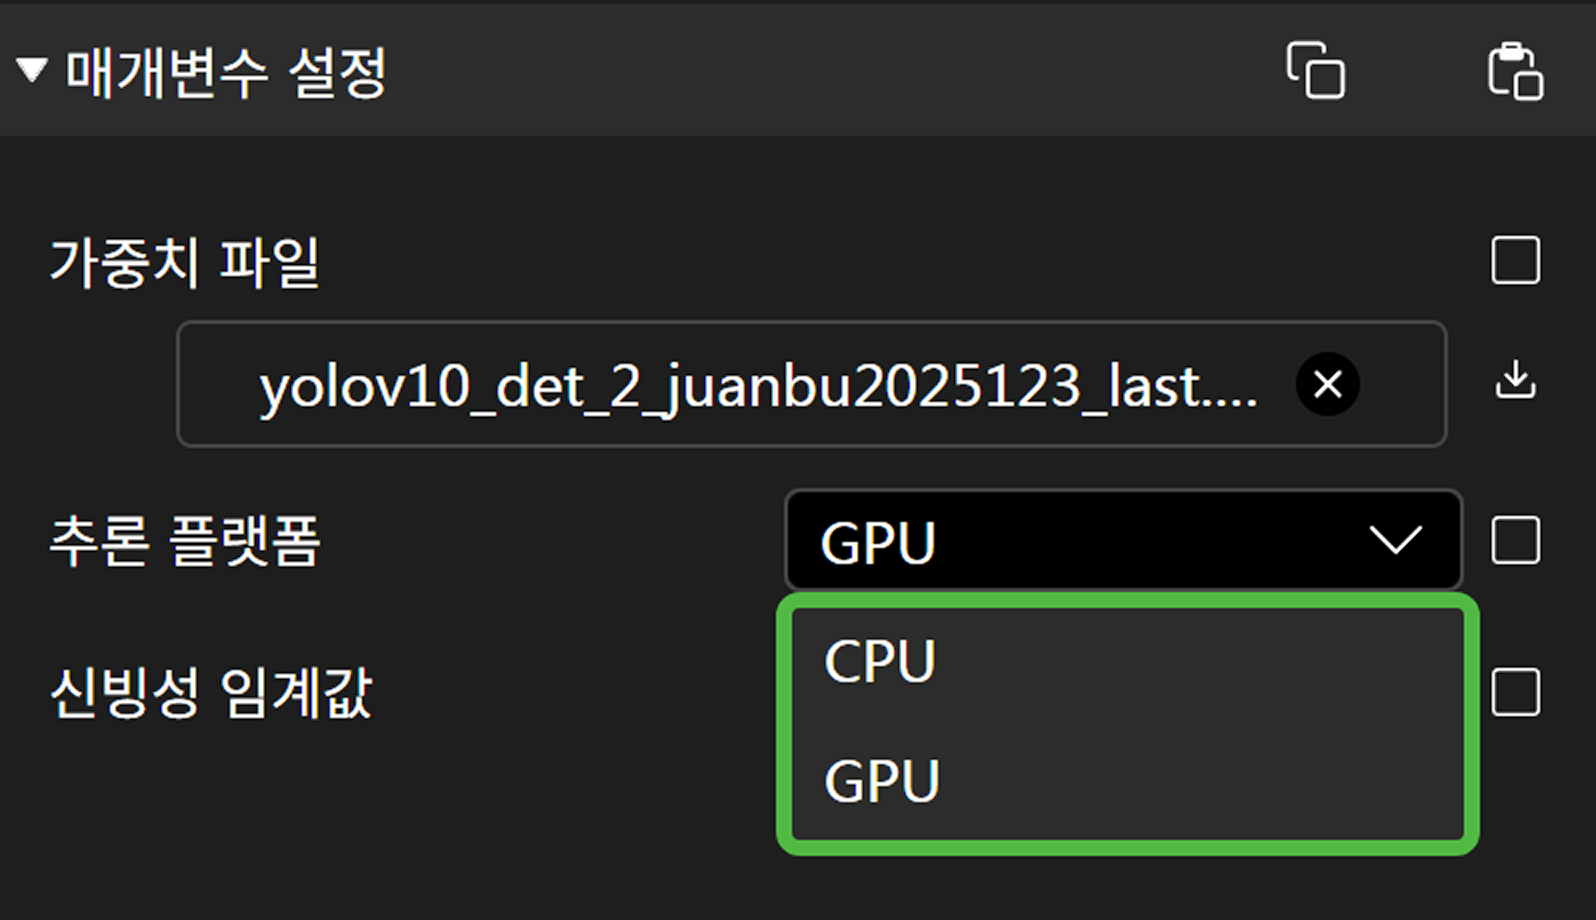Click the 신빙성 임계값 label
The image size is (1596, 920).
pos(211,692)
